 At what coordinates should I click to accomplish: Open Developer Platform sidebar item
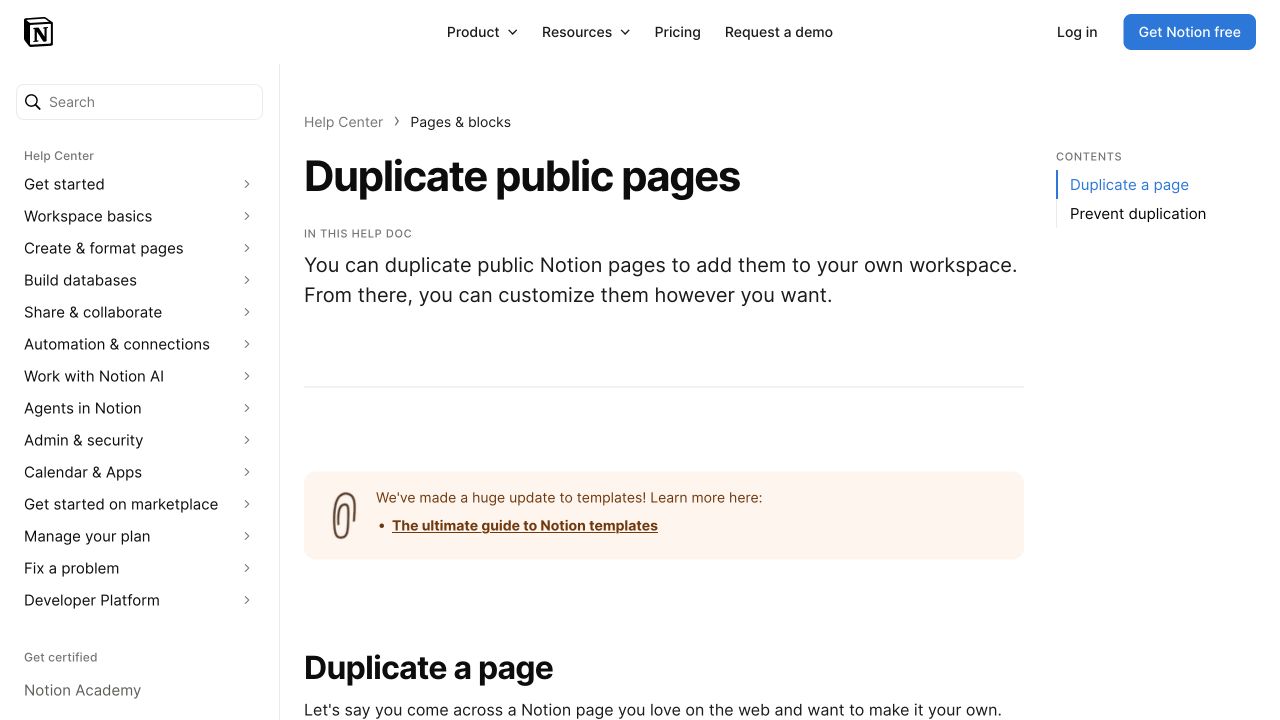[x=92, y=600]
